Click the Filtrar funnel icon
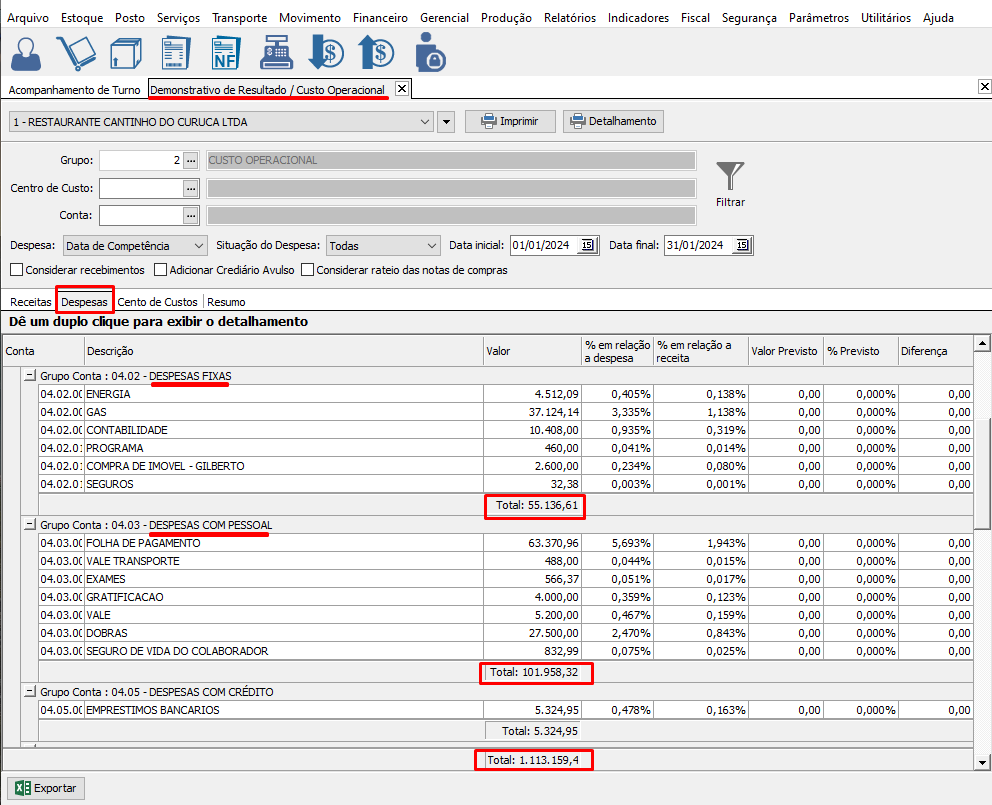The image size is (992, 805). point(730,177)
